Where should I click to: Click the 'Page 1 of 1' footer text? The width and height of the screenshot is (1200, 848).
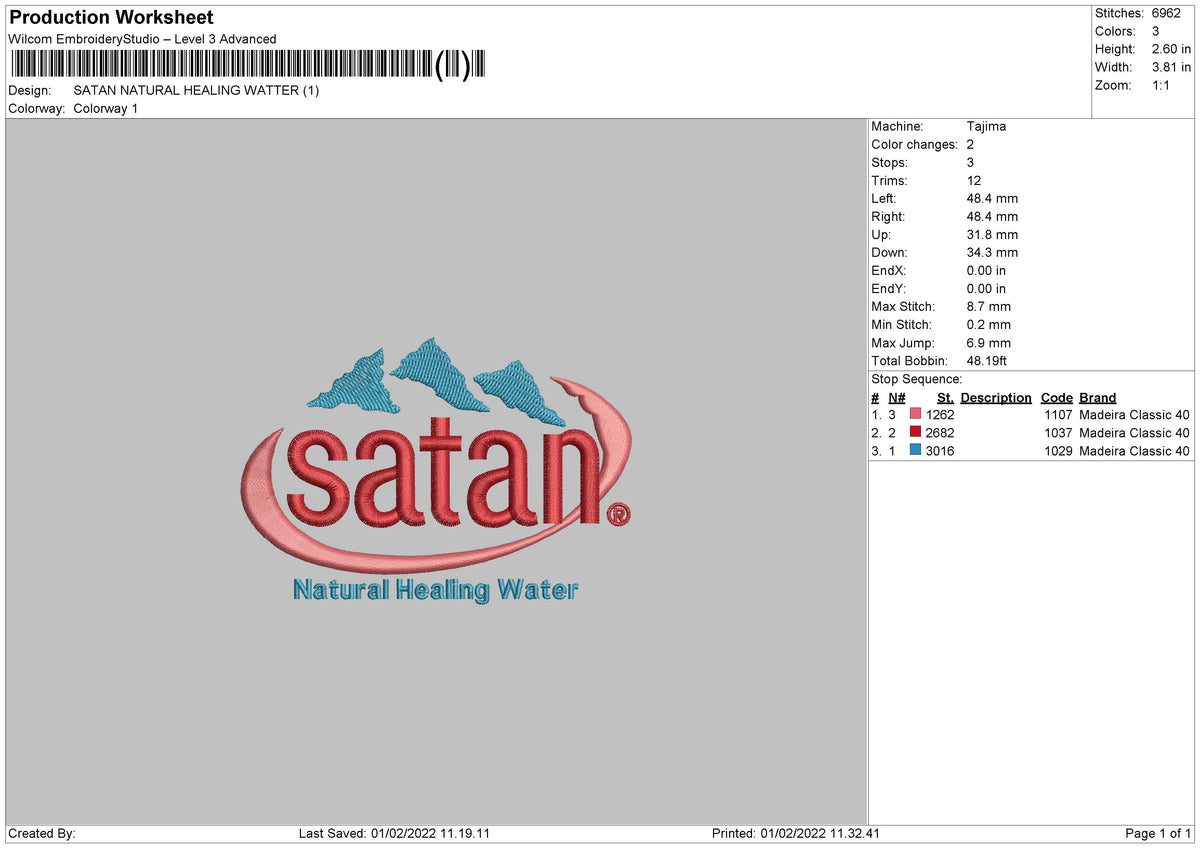click(x=1159, y=834)
